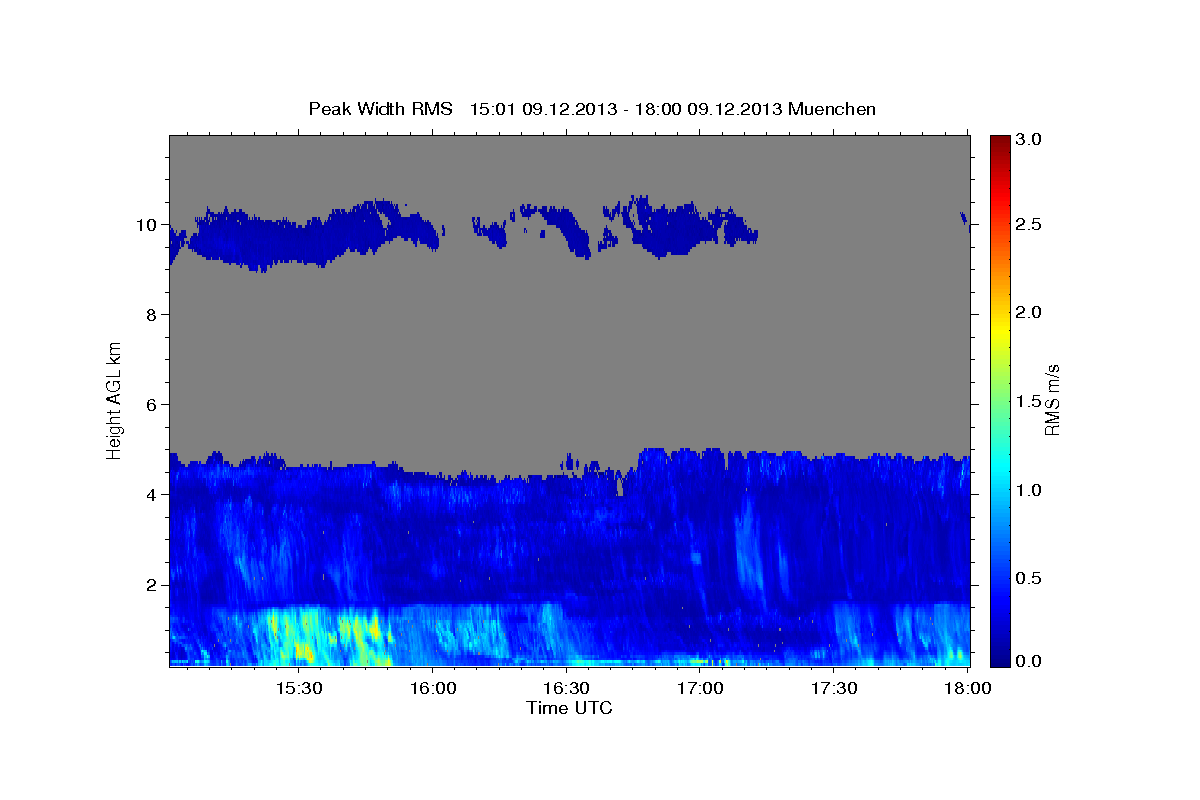Image resolution: width=1200 pixels, height=800 pixels.
Task: Select the 15:30 time tick label
Action: 299,689
